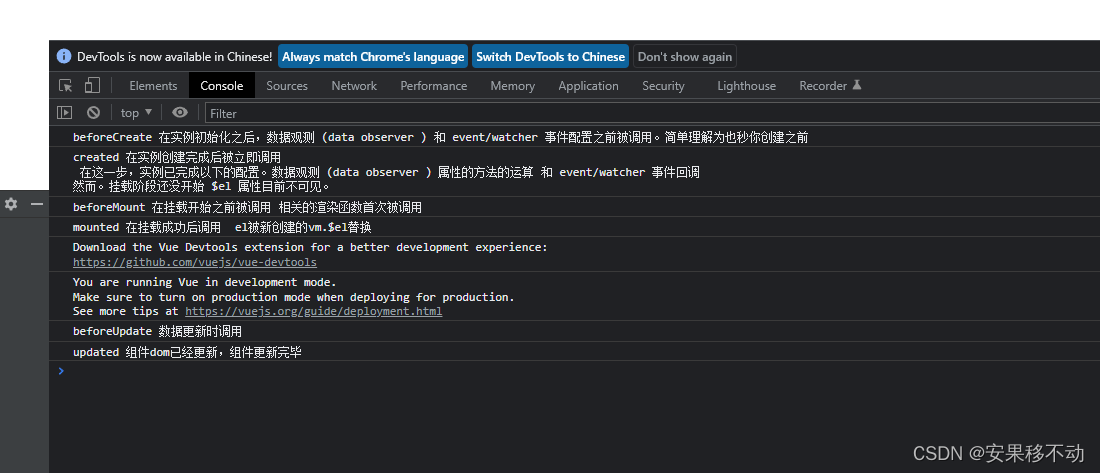The height and width of the screenshot is (473, 1100).
Task: Select the created log message first line
Action: [177, 157]
